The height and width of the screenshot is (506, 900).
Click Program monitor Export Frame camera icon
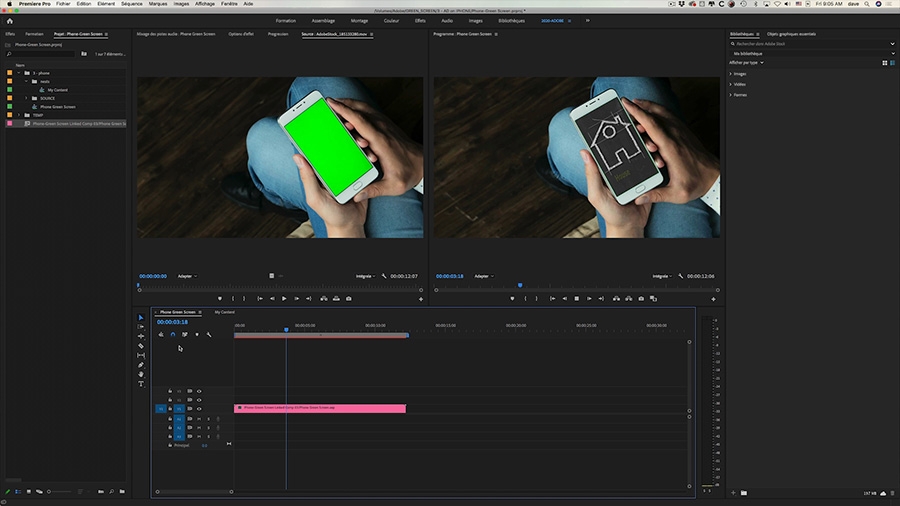coord(641,298)
